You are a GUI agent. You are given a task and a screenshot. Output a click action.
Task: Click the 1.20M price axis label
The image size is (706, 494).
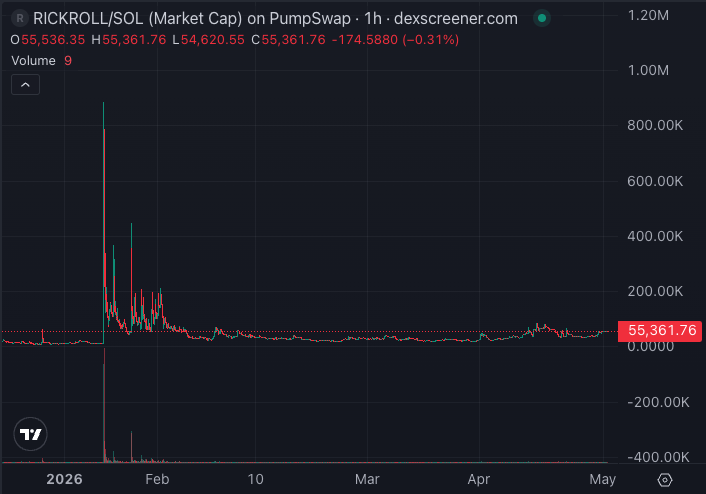click(x=648, y=16)
